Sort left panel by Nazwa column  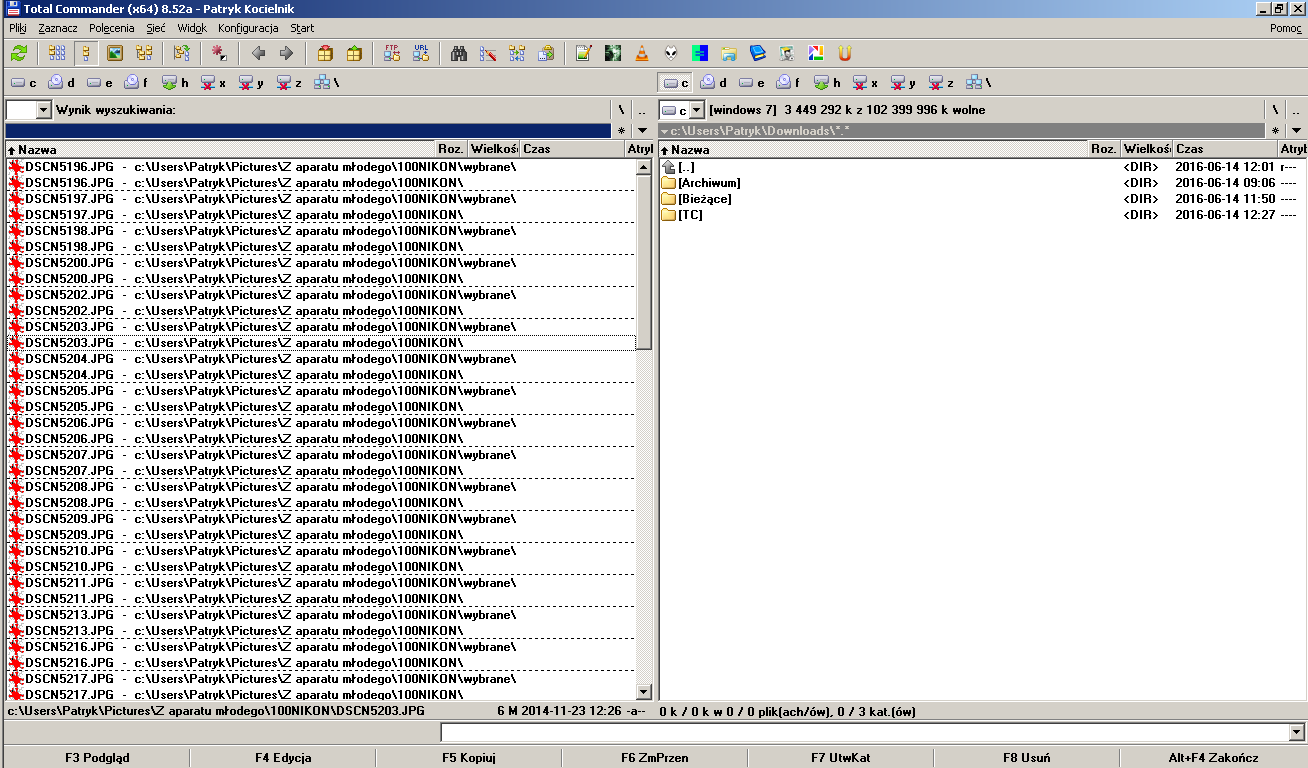[x=220, y=149]
